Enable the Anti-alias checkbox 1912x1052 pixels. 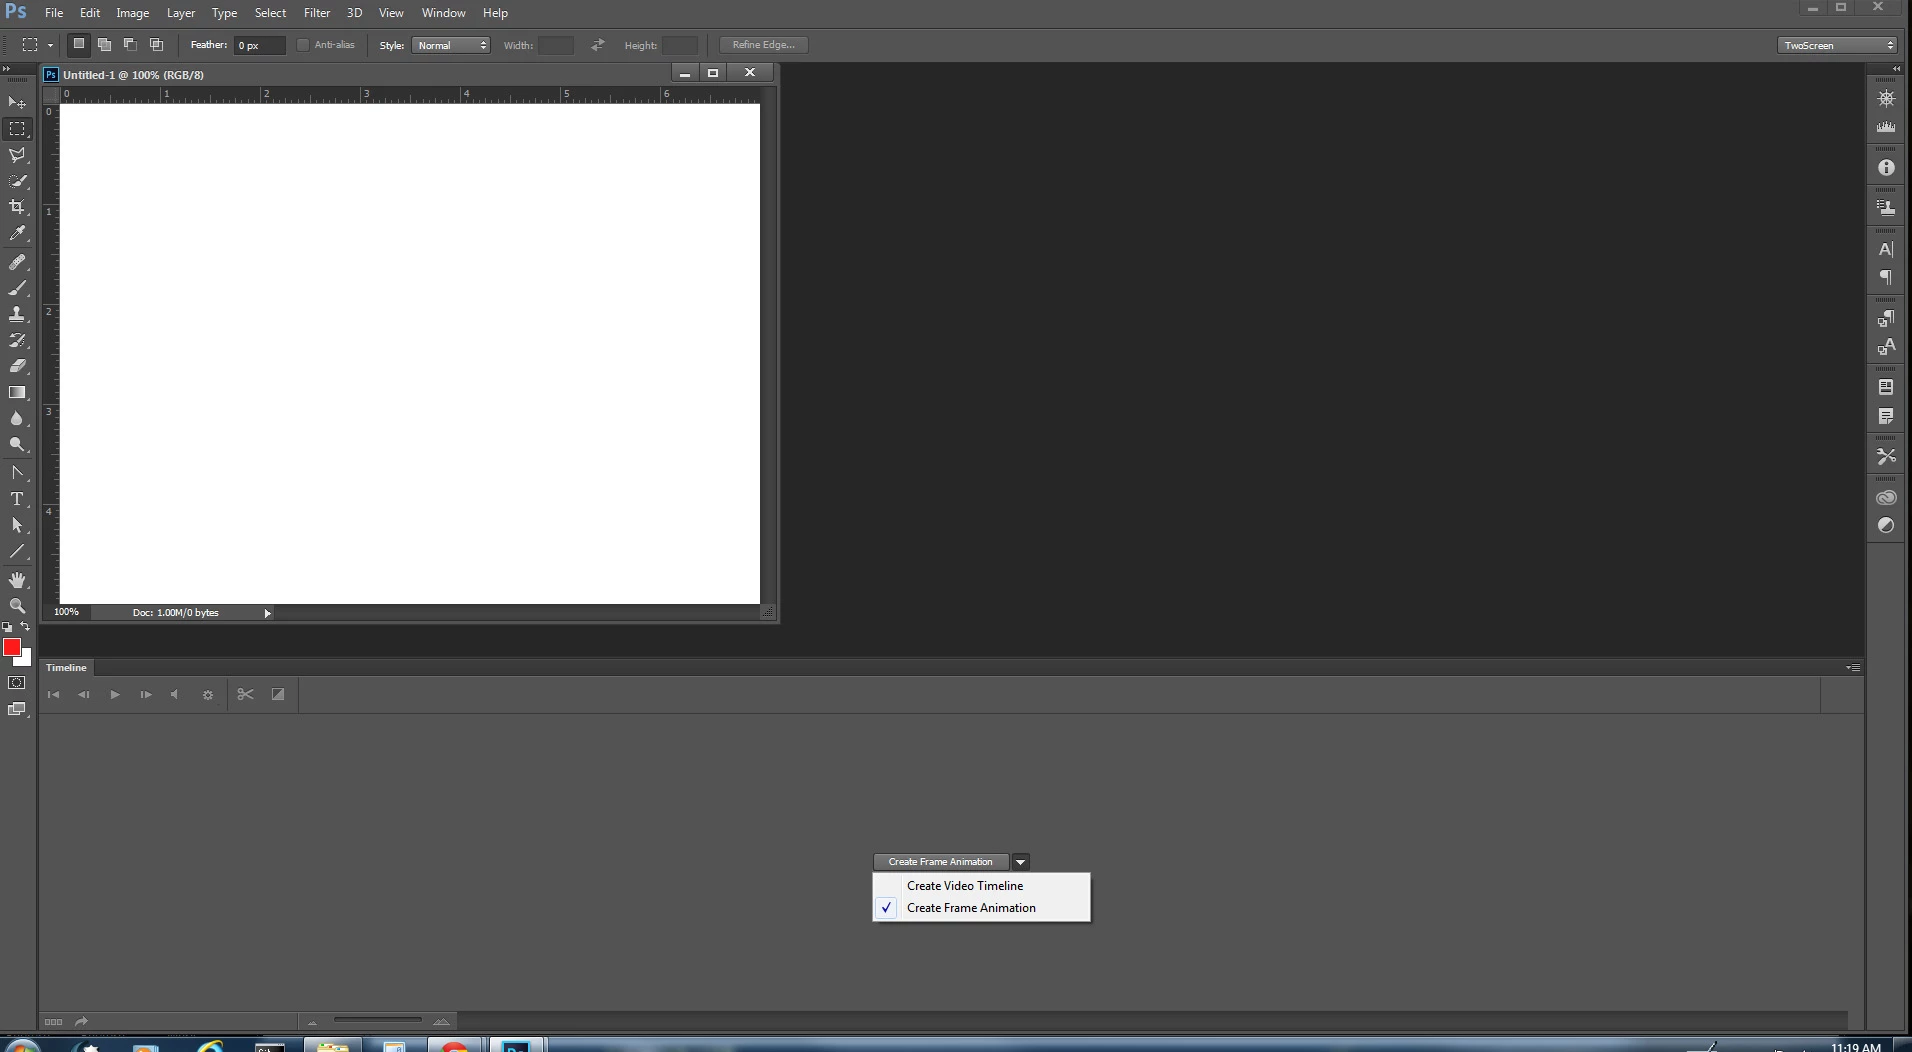(303, 45)
